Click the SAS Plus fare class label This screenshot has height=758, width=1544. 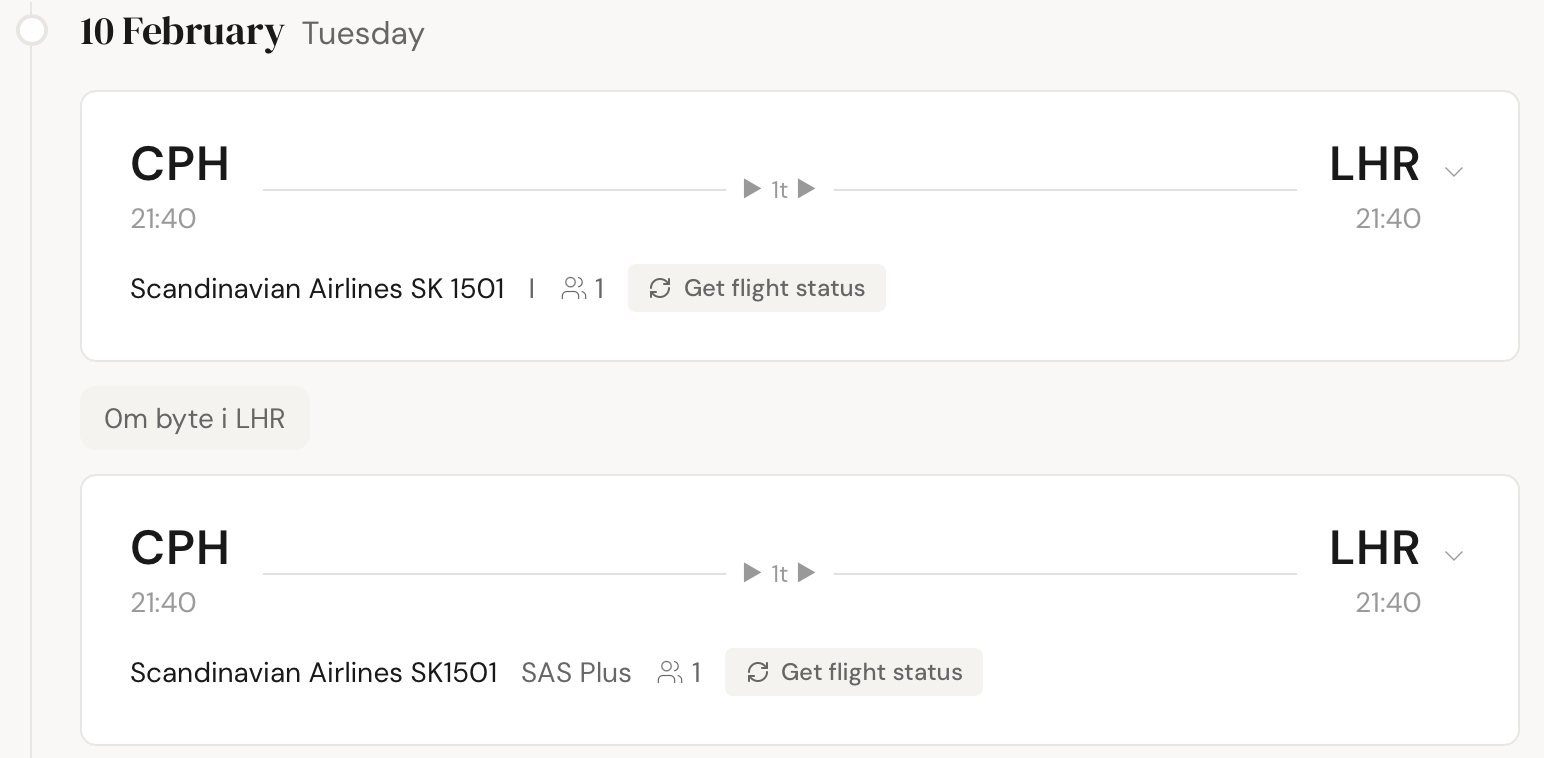(x=576, y=673)
